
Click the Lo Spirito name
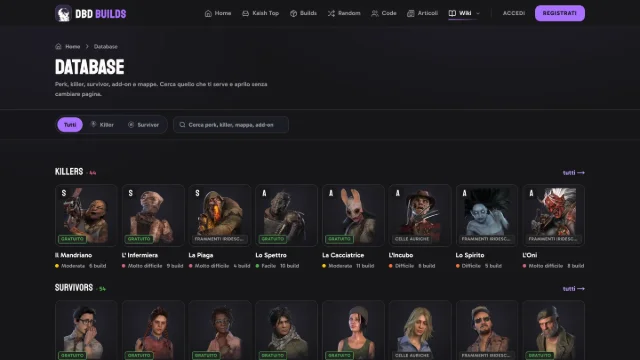click(470, 255)
